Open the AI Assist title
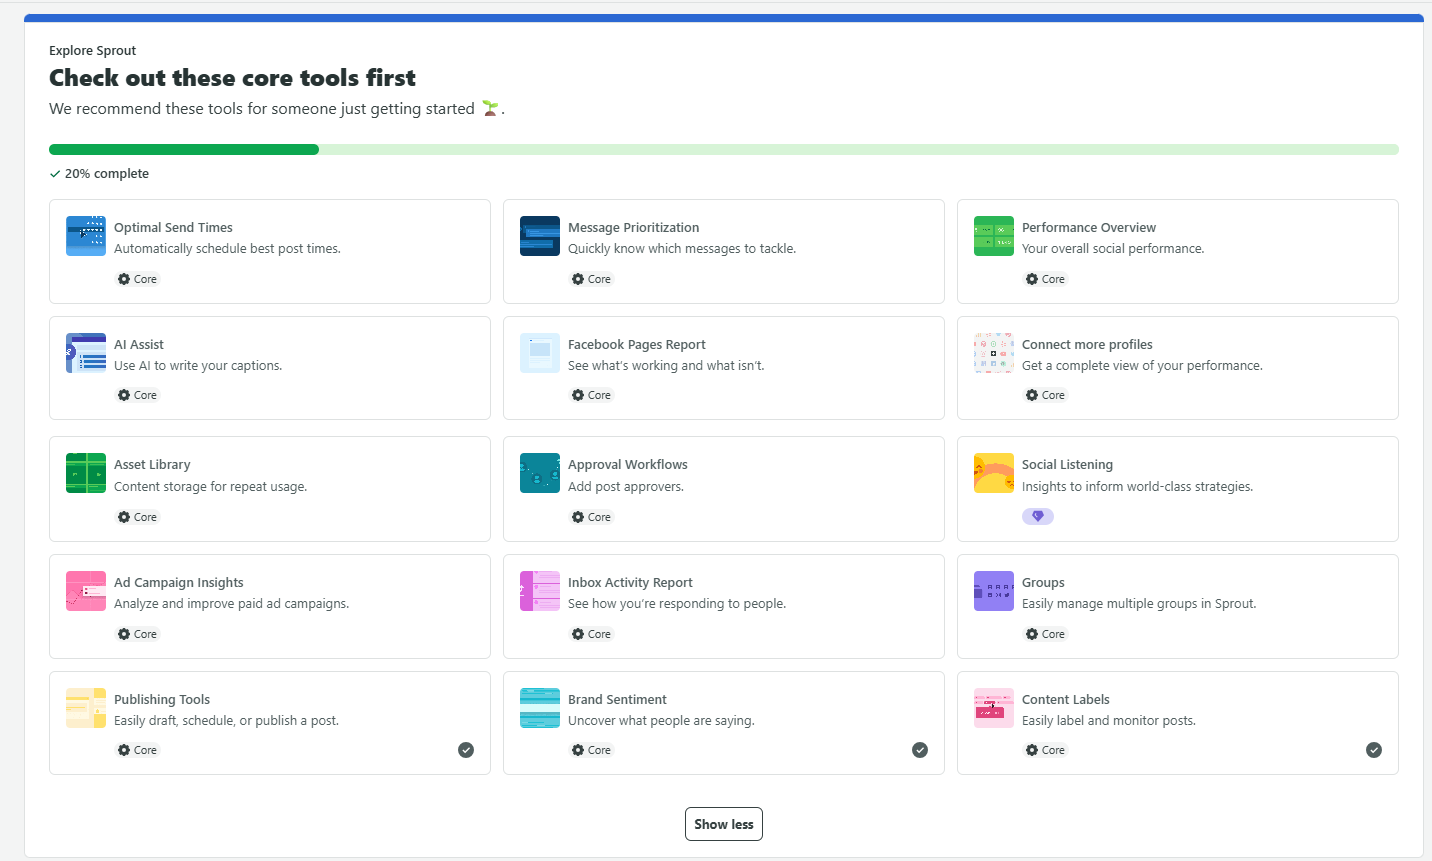Viewport: 1432px width, 861px height. tap(139, 344)
